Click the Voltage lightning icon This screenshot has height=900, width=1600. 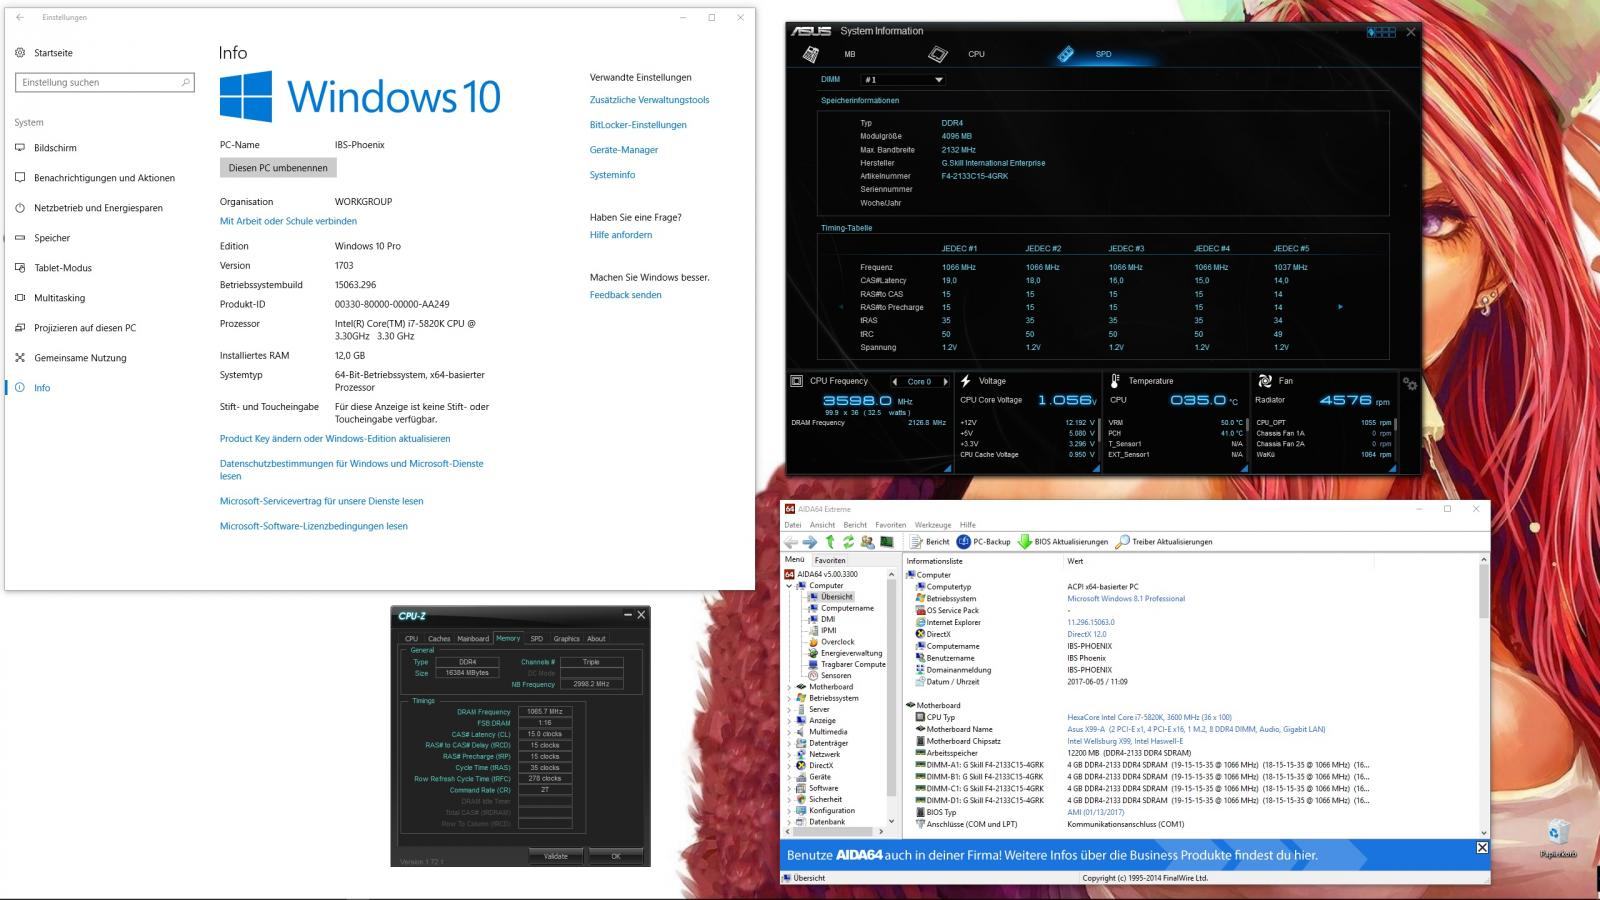pyautogui.click(x=966, y=381)
